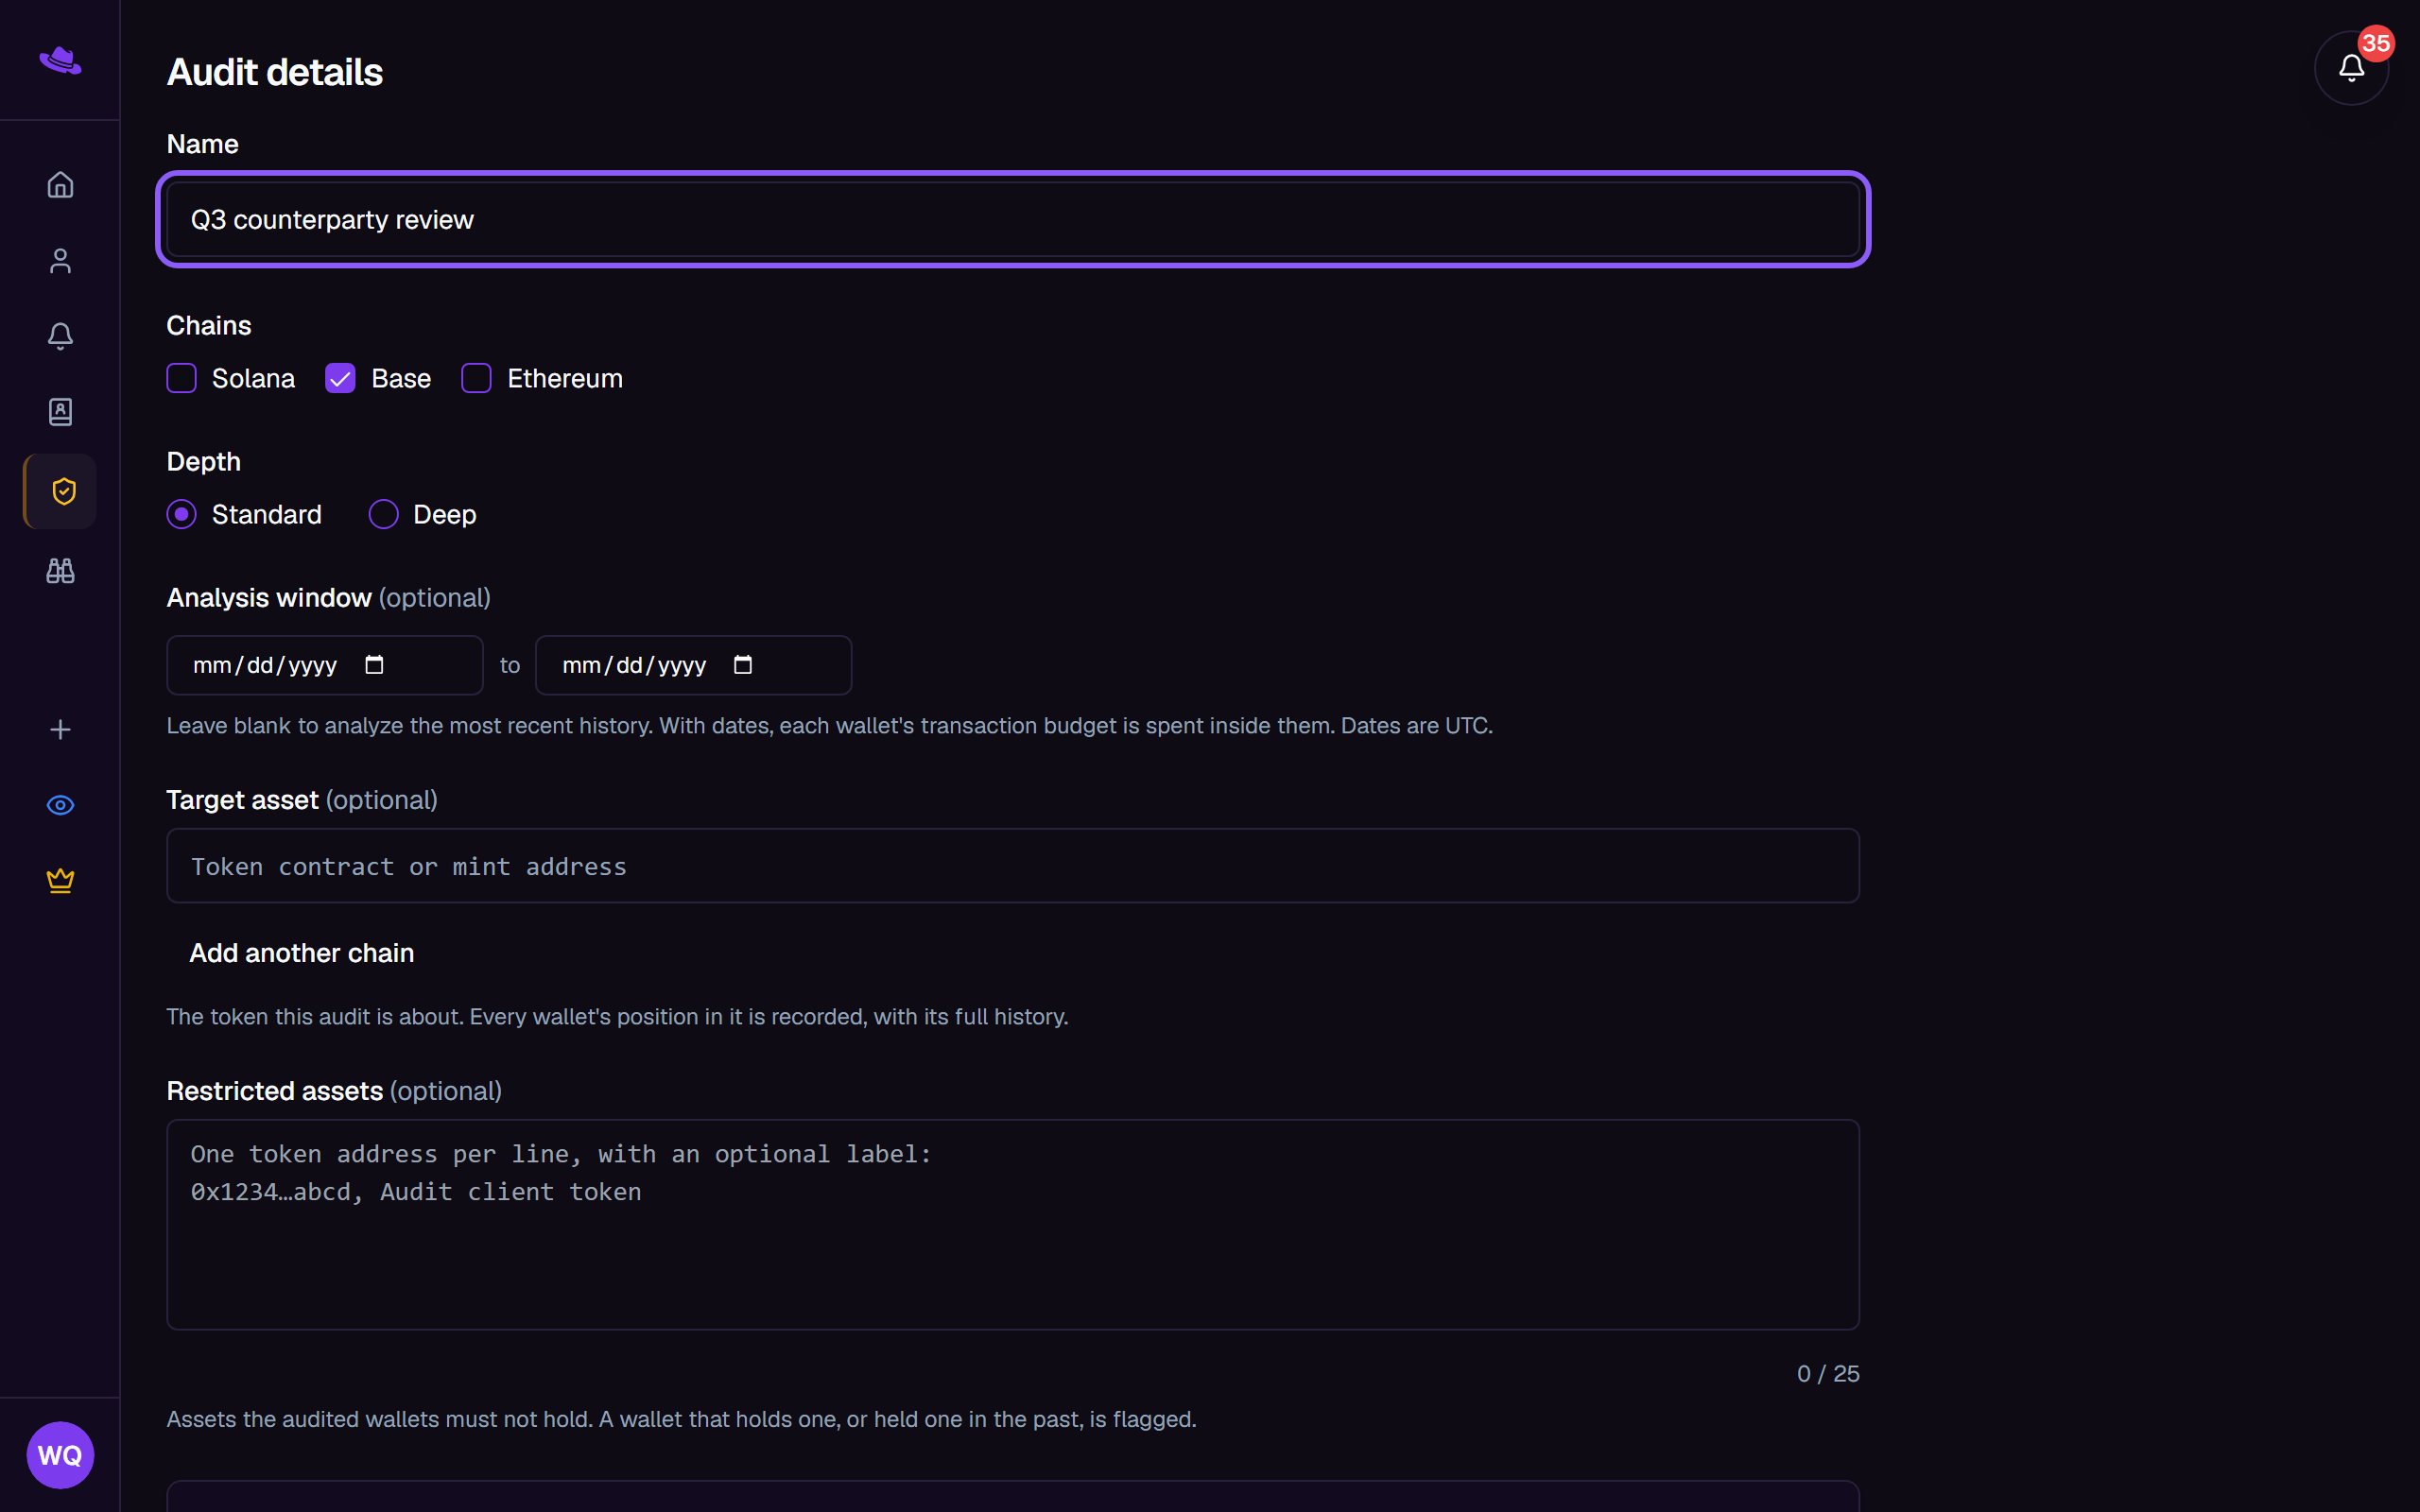Open the WQ user avatar menu
2420x1512 pixels.
click(x=60, y=1455)
